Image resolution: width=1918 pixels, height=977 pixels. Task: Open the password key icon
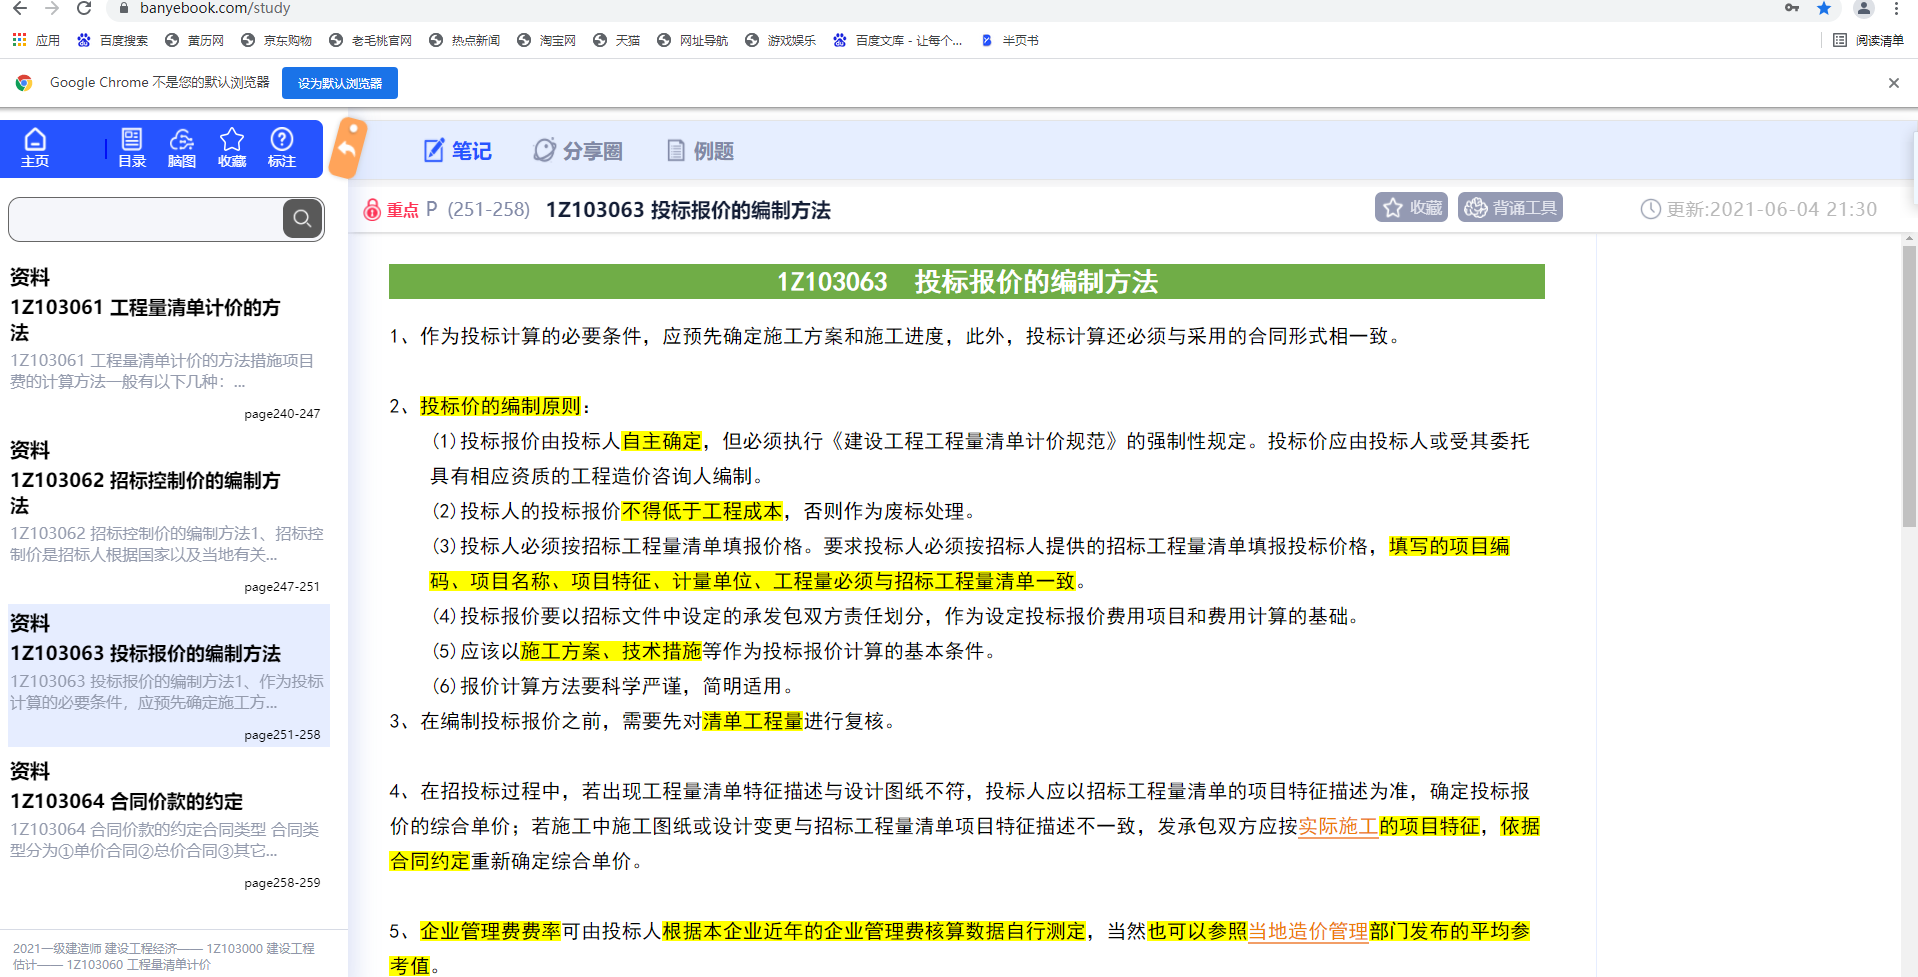coord(1792,8)
